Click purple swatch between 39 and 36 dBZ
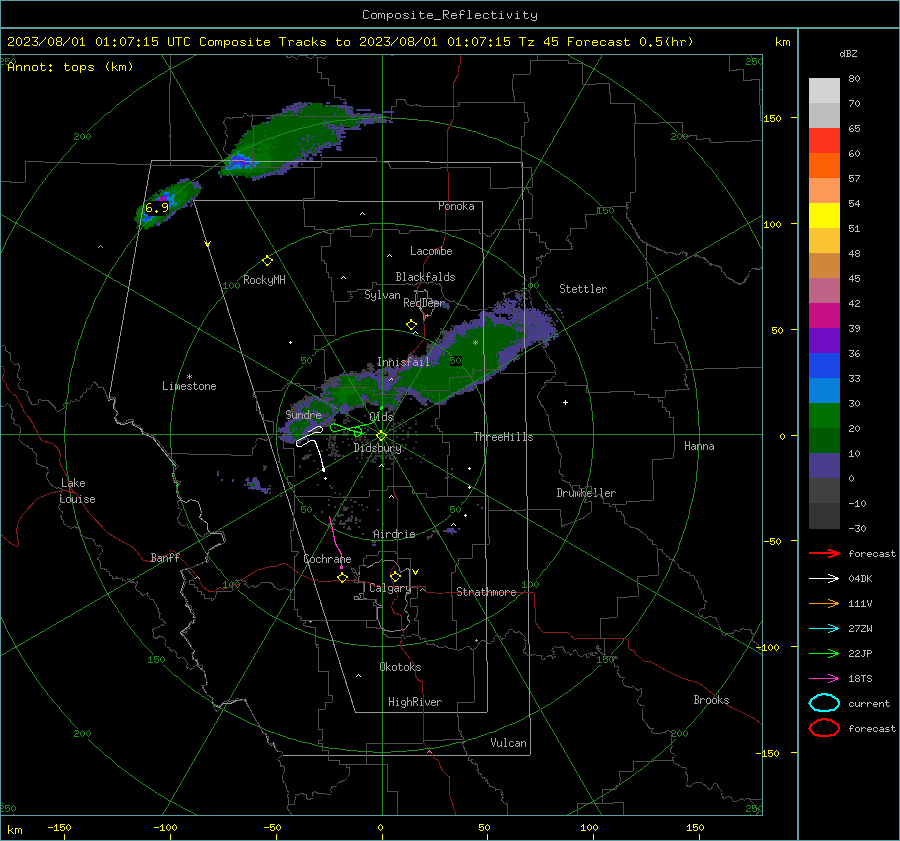This screenshot has width=900, height=841. click(x=824, y=341)
